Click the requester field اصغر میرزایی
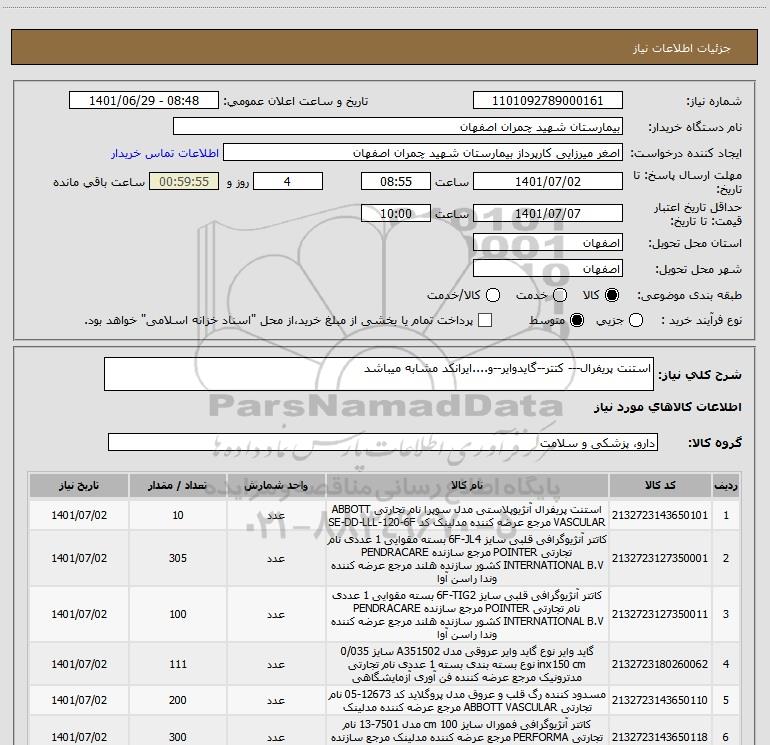Viewport: 770px width, 745px height. 423,153
